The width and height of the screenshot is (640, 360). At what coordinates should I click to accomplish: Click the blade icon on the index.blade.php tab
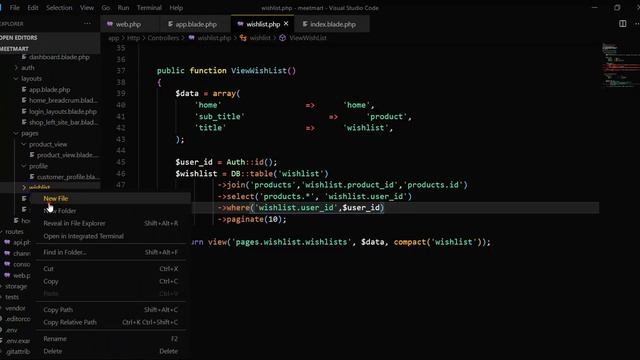coord(305,24)
